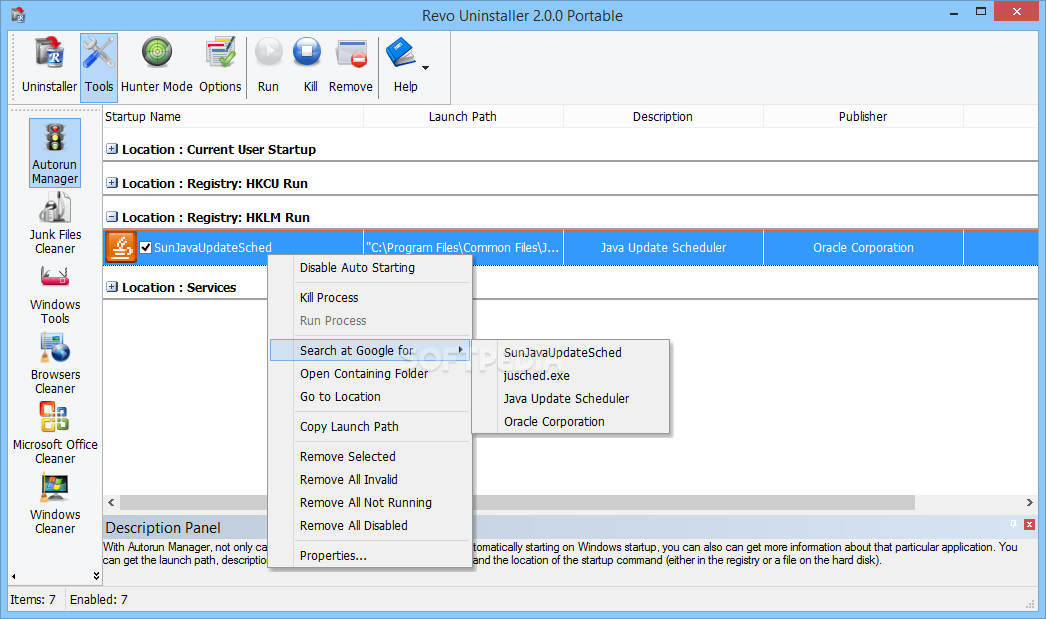Expand more sidebar tools chevron

96,576
